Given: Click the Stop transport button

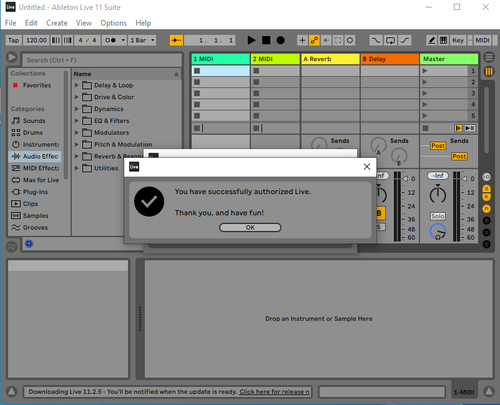Looking at the screenshot, I should (266, 40).
